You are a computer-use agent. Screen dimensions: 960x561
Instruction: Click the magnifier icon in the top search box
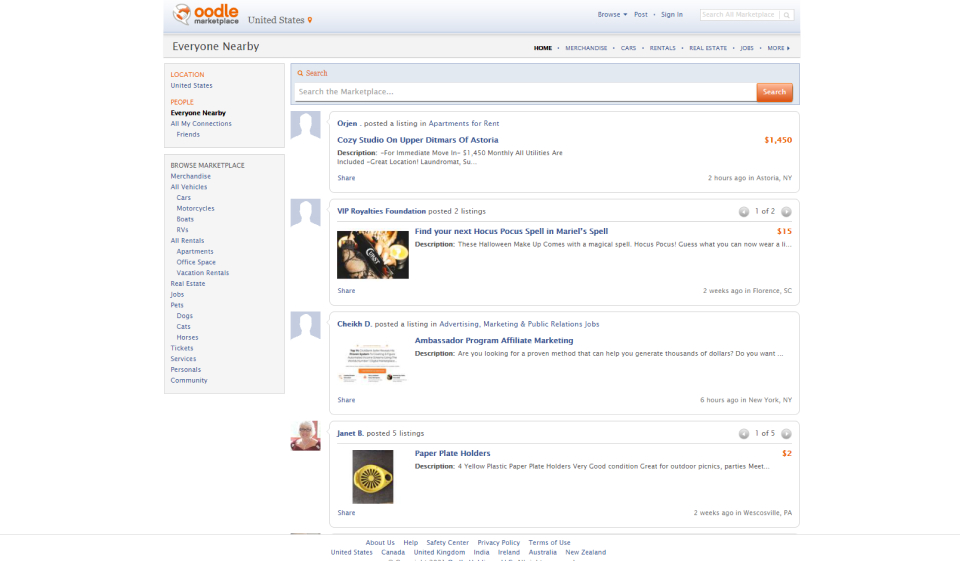[786, 15]
